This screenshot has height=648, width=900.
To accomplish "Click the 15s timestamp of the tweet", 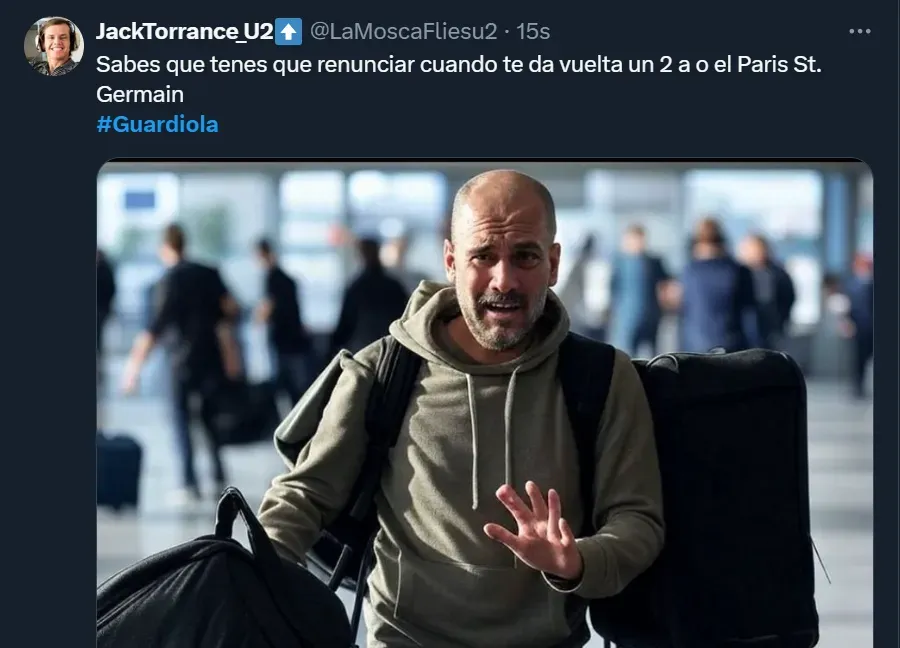I will click(533, 31).
